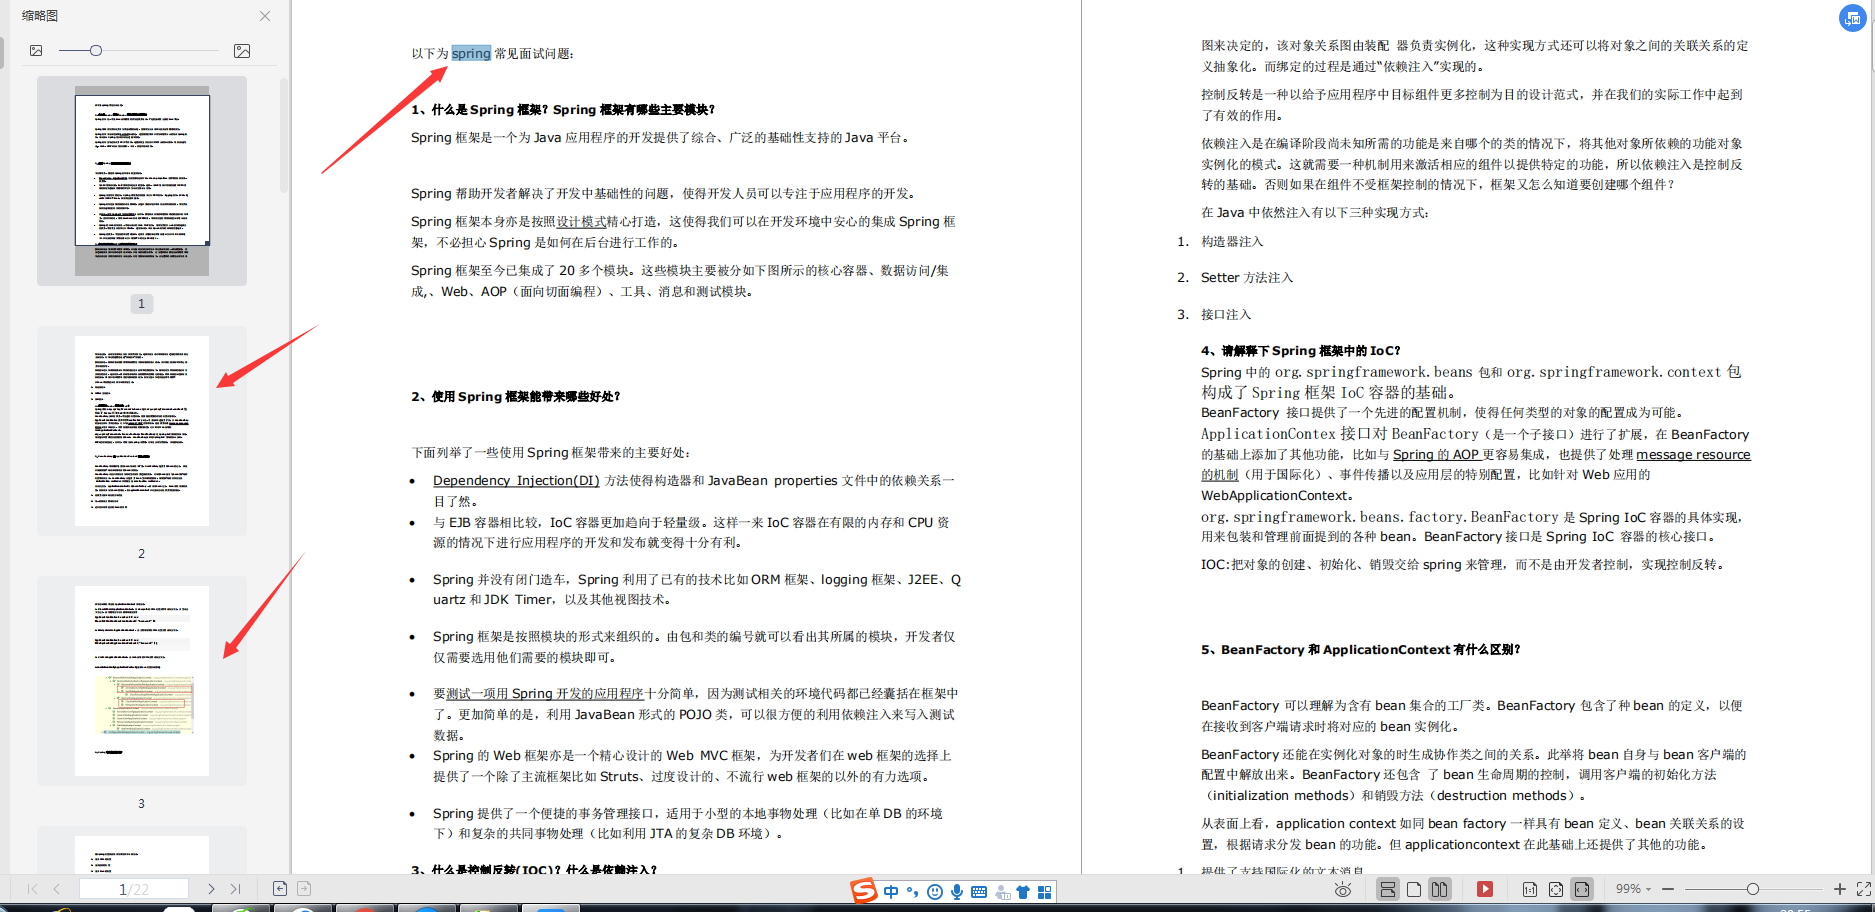Start slideshow play button
1875x912 pixels.
pos(1485,889)
